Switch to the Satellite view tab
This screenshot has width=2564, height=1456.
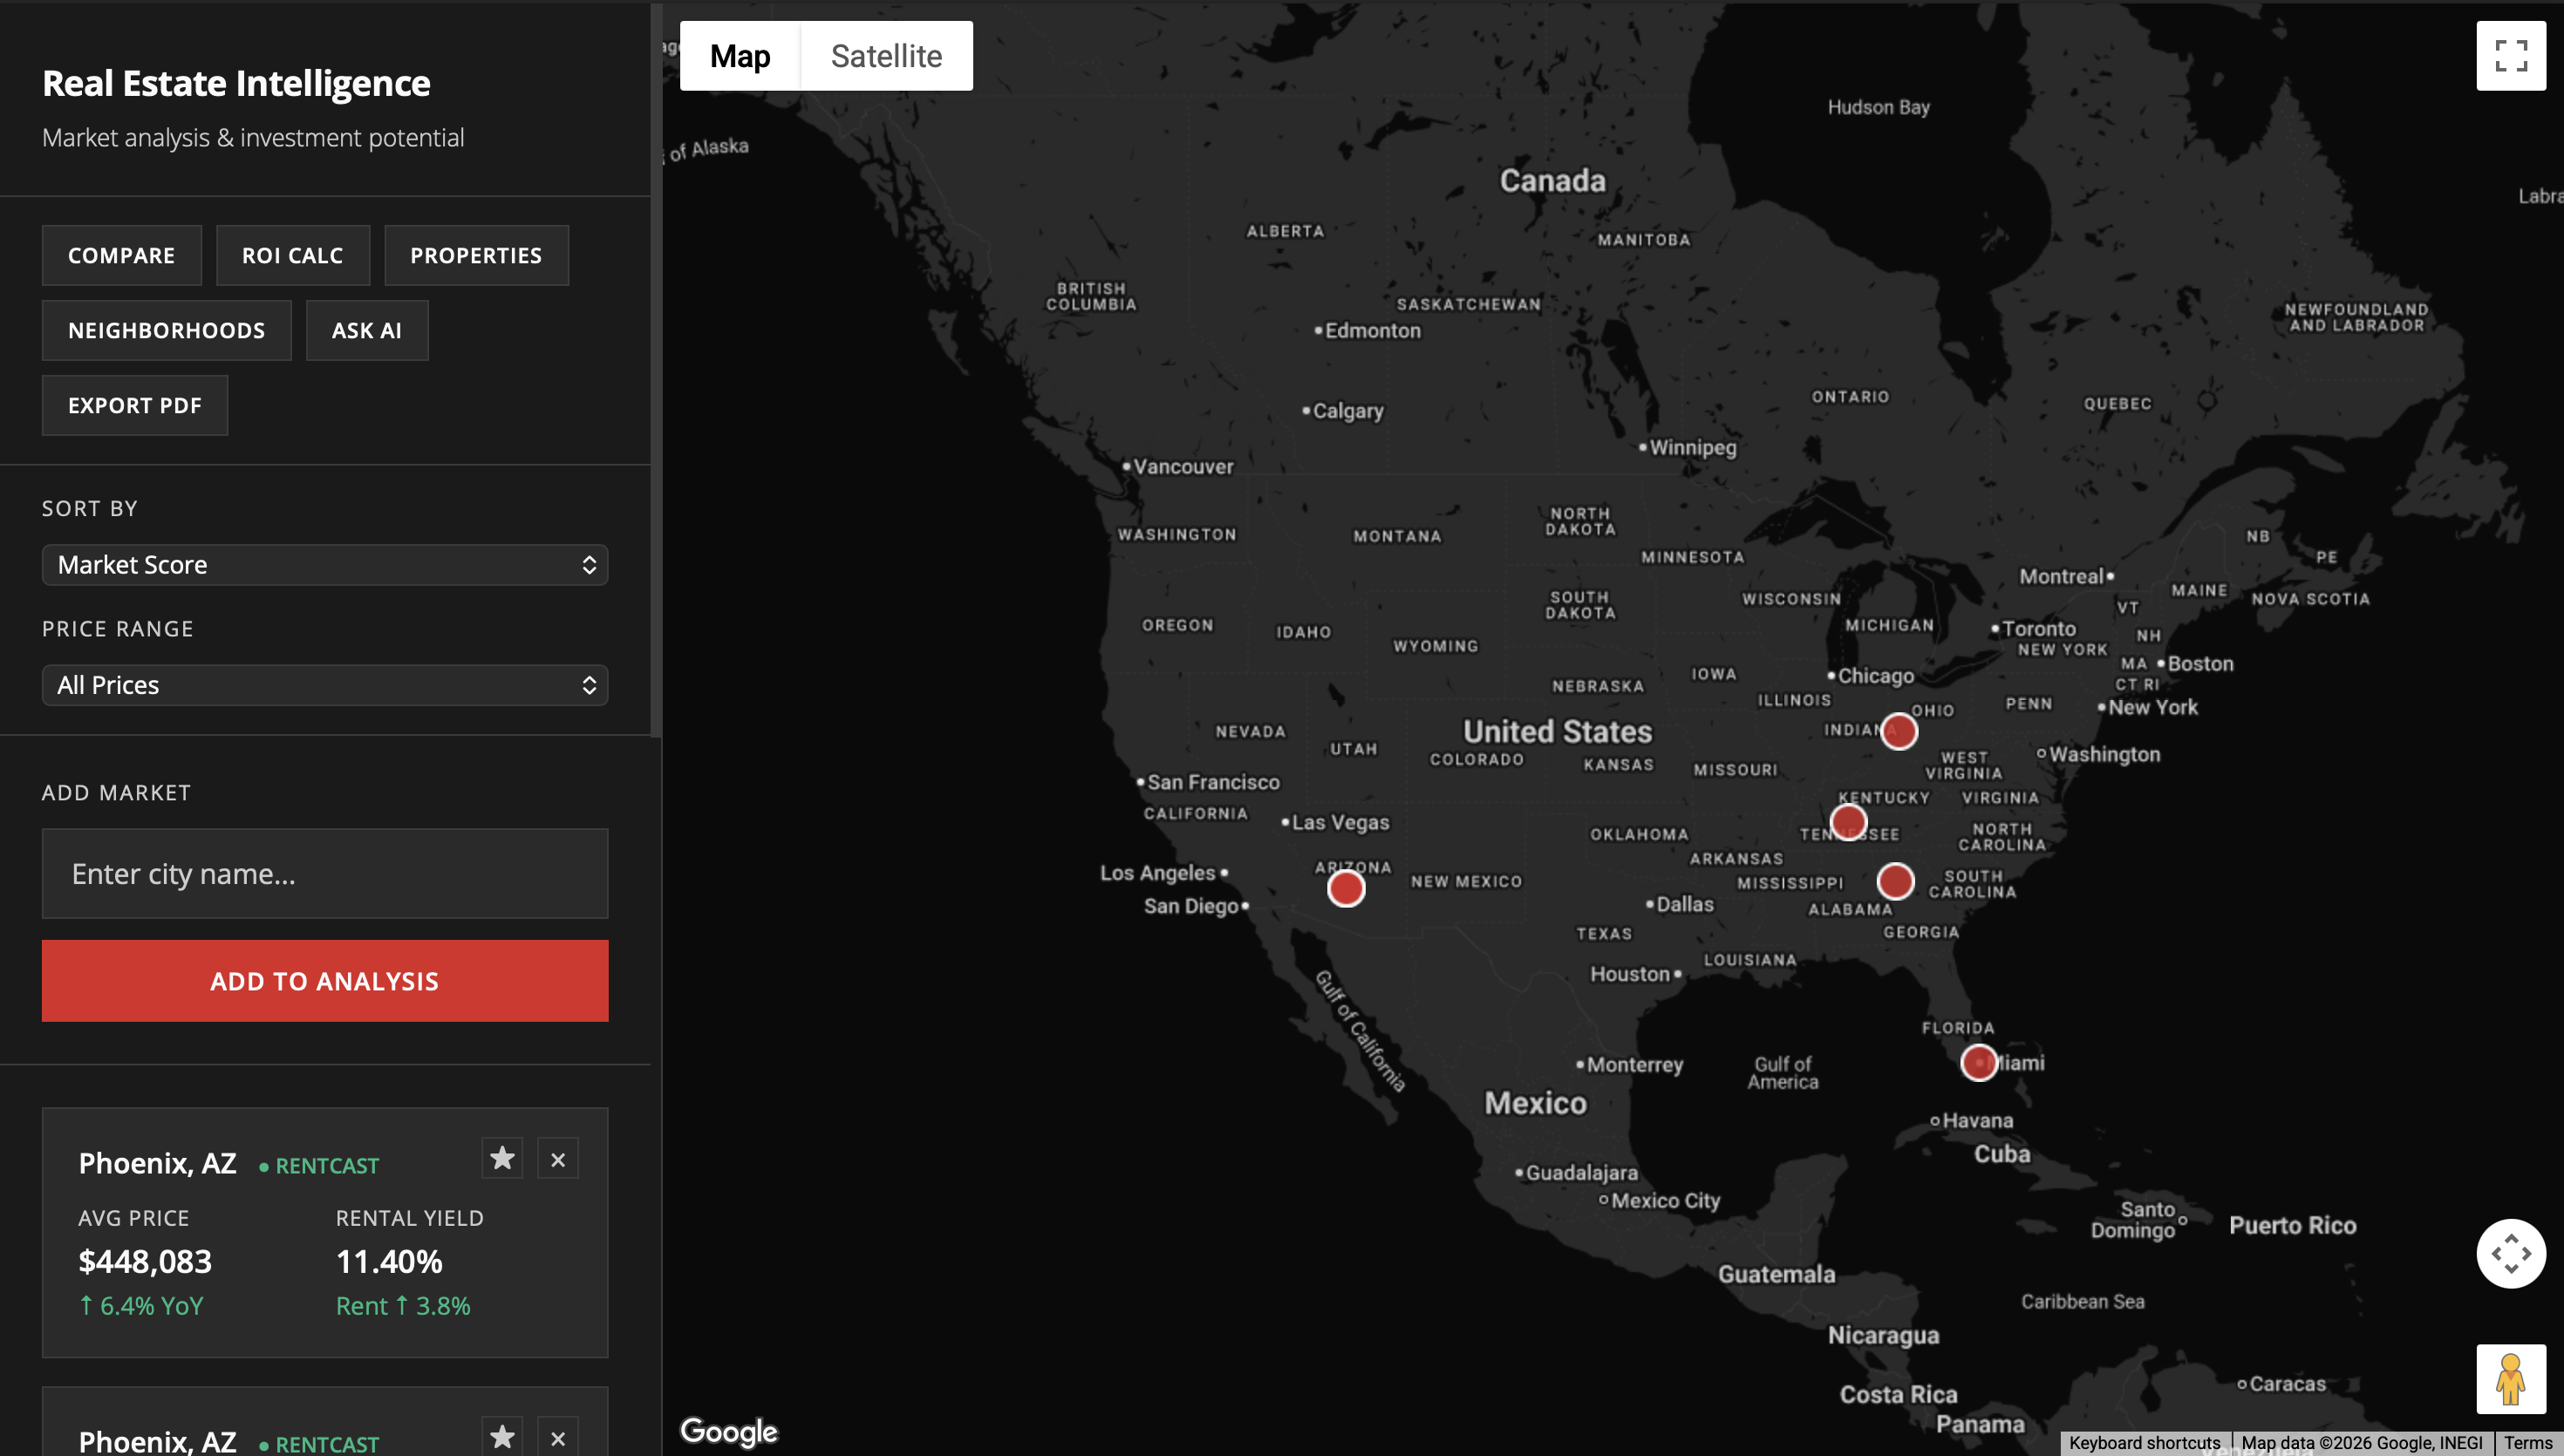point(886,56)
